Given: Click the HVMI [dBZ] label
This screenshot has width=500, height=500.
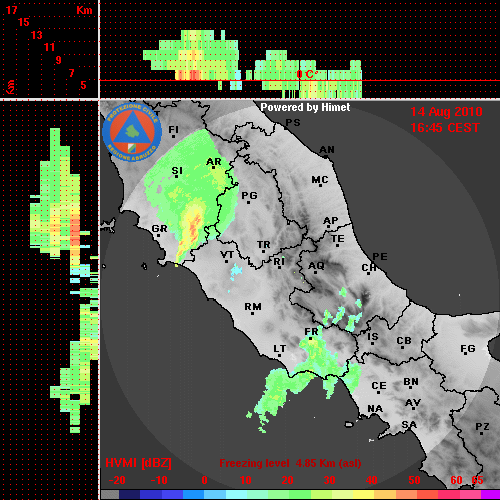Looking at the screenshot, I should (138, 463).
